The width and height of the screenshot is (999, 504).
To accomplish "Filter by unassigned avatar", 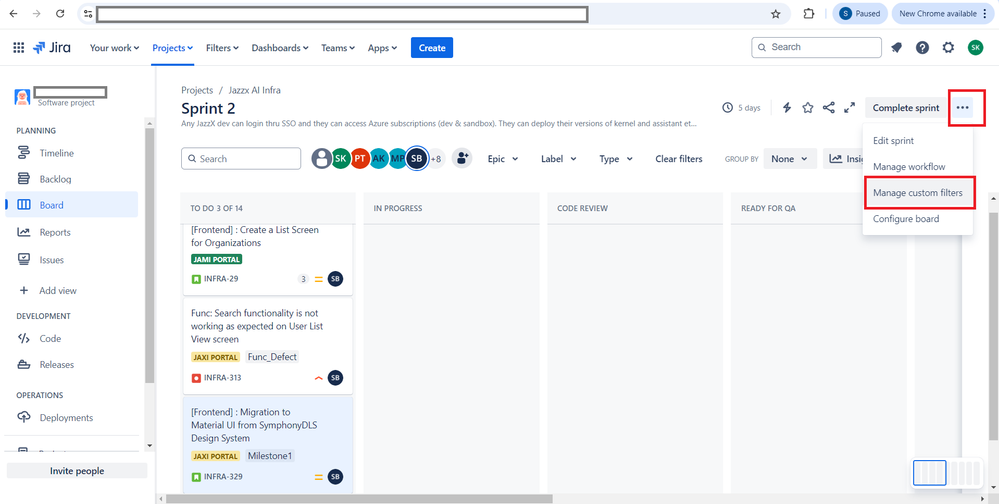I will coord(322,159).
